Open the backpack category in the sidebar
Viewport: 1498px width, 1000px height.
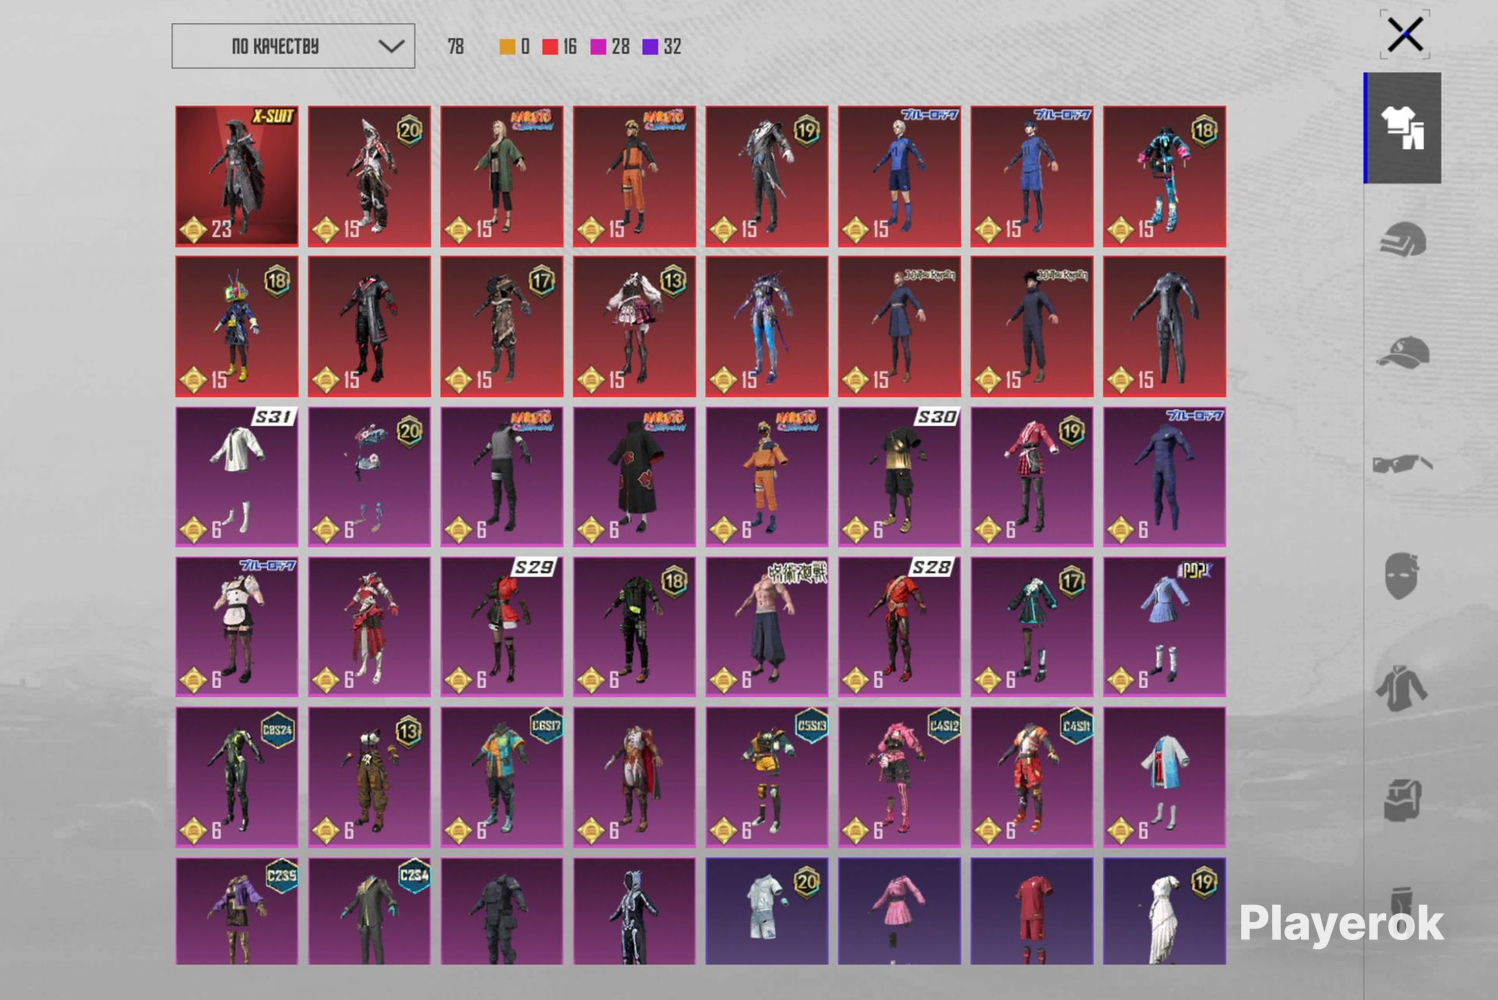click(x=1402, y=800)
